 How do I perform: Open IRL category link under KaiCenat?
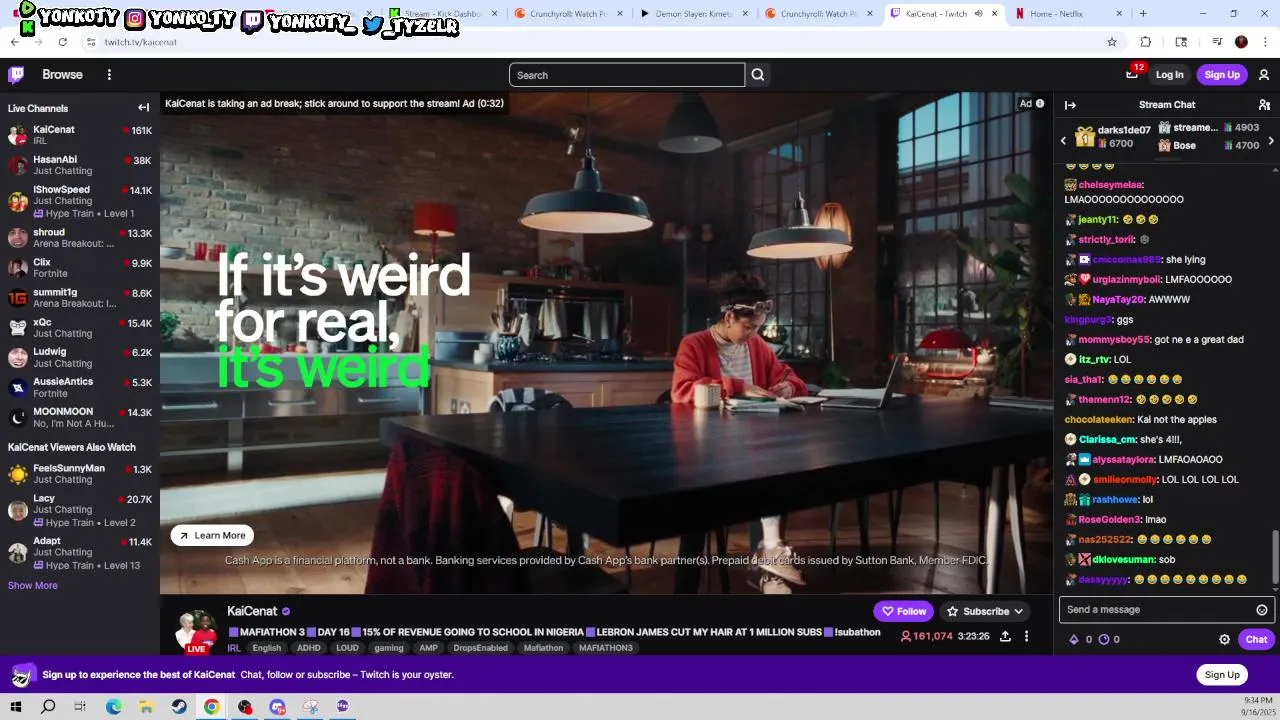coord(234,648)
